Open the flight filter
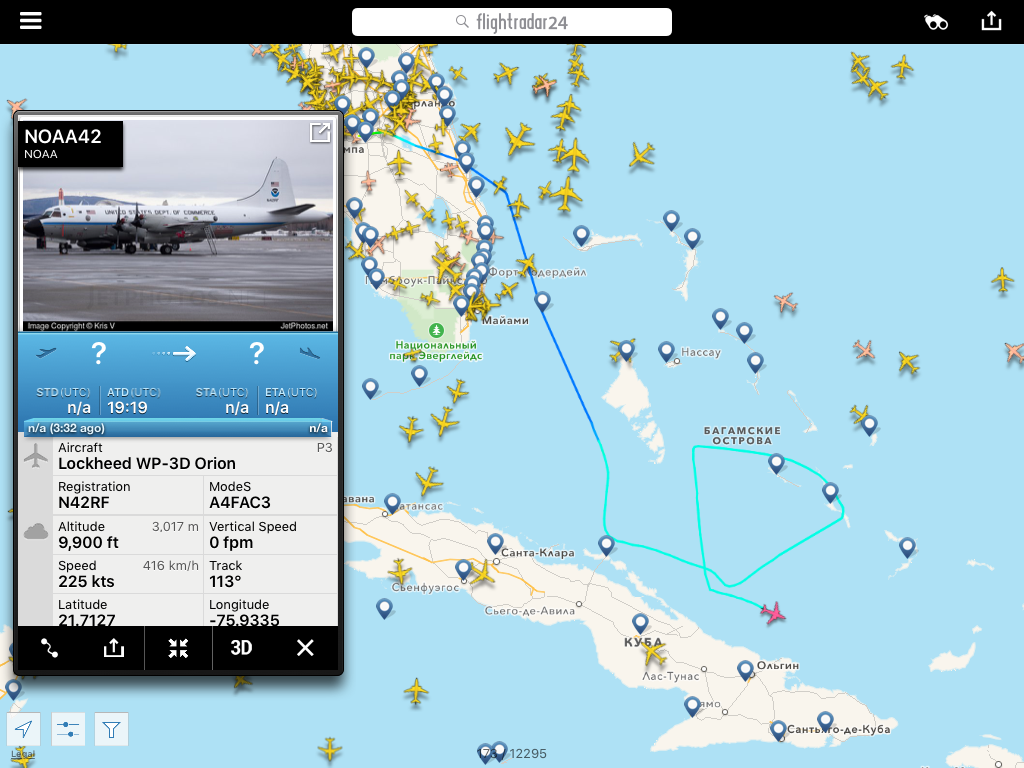Viewport: 1024px width, 768px height. click(112, 729)
